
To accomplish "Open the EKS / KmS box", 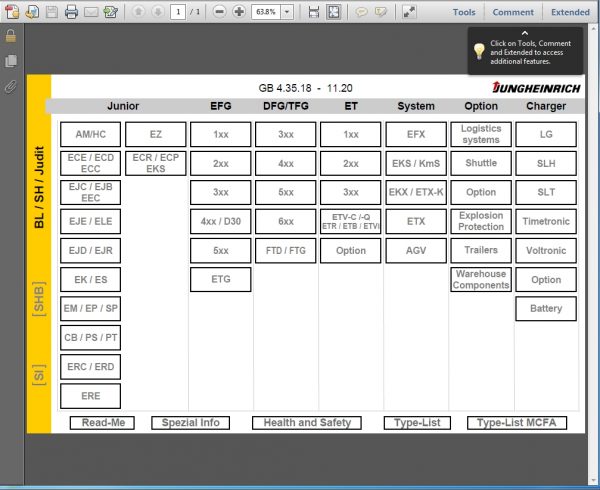I will tap(416, 163).
